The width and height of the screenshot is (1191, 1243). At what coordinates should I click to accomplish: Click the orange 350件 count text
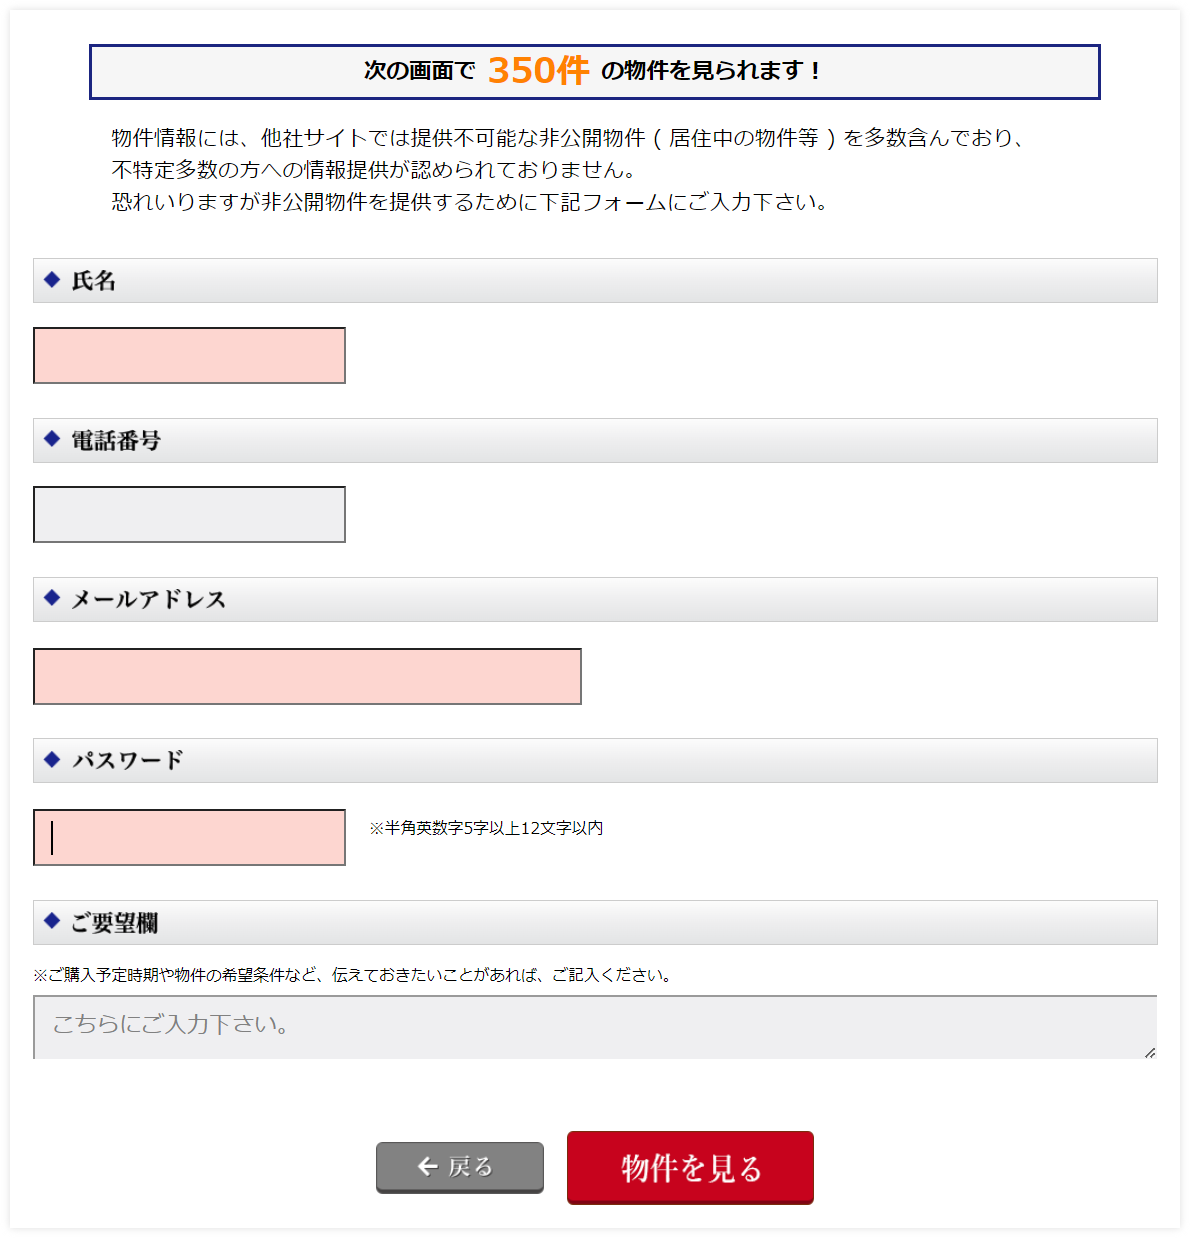pyautogui.click(x=538, y=71)
